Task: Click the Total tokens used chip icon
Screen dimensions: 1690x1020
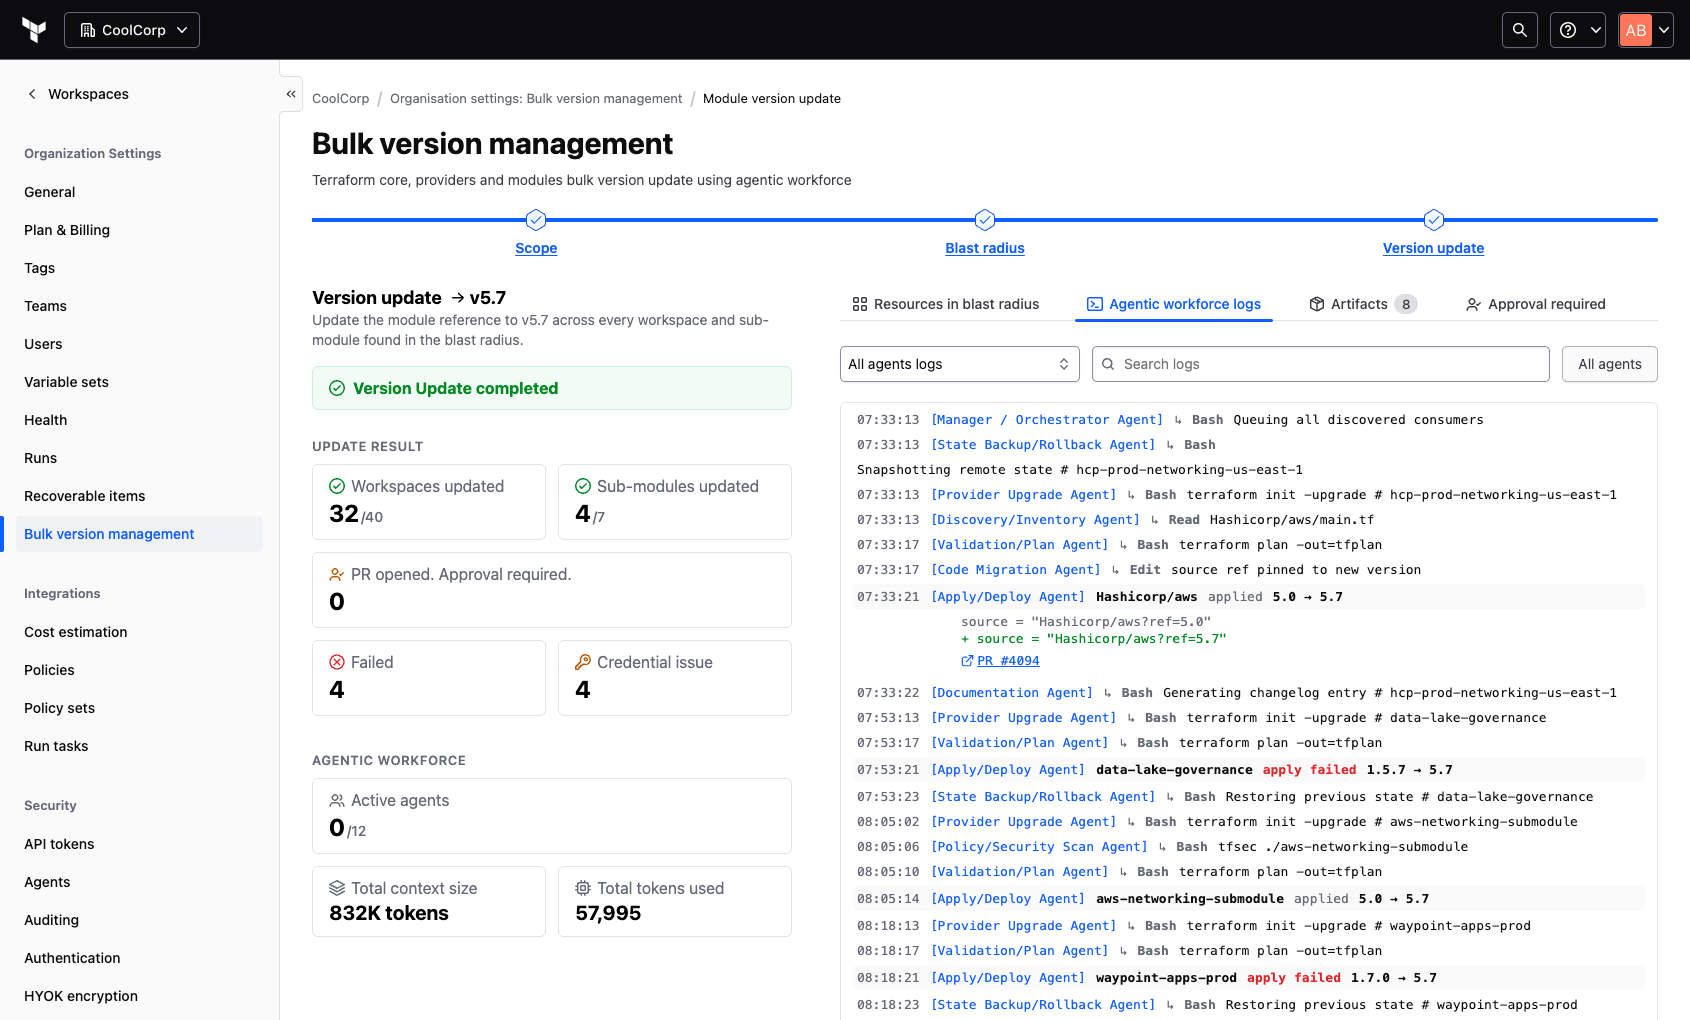Action: click(x=583, y=888)
